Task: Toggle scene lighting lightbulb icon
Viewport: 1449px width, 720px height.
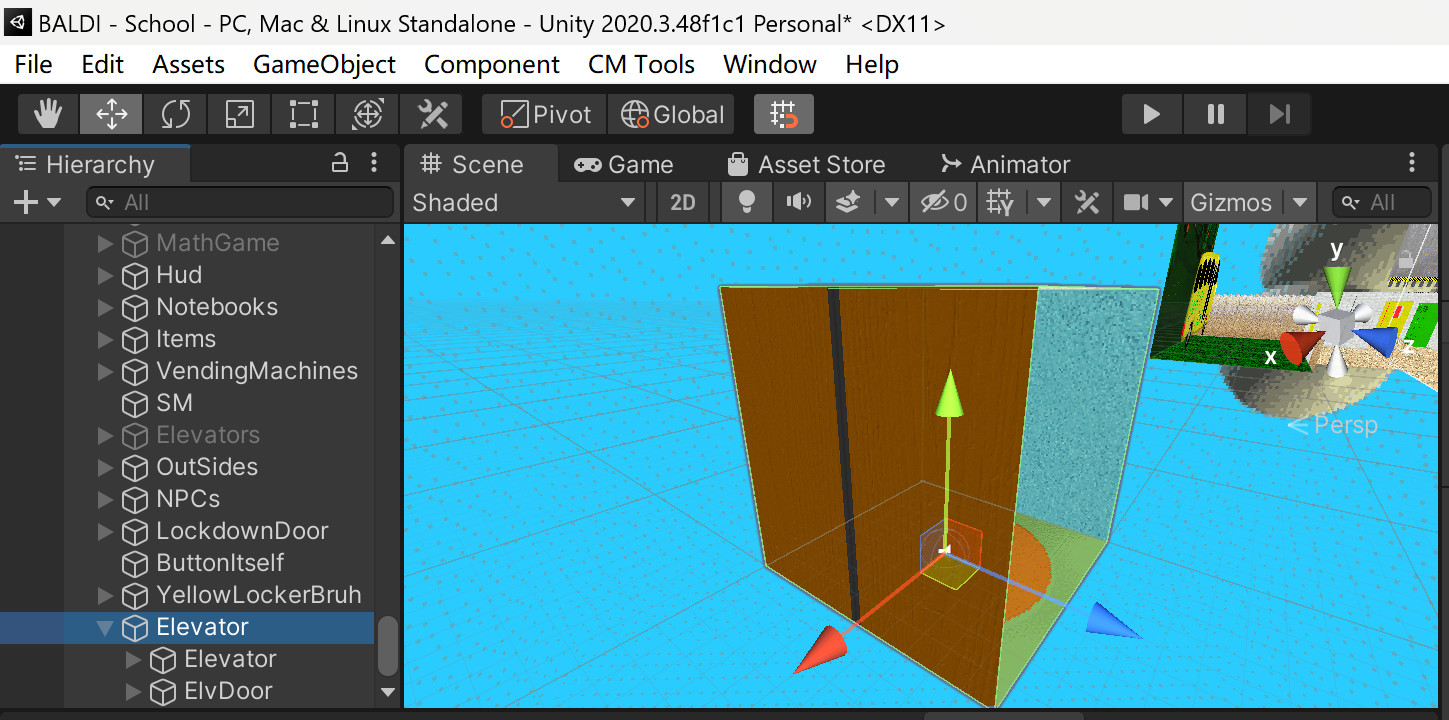Action: (746, 203)
